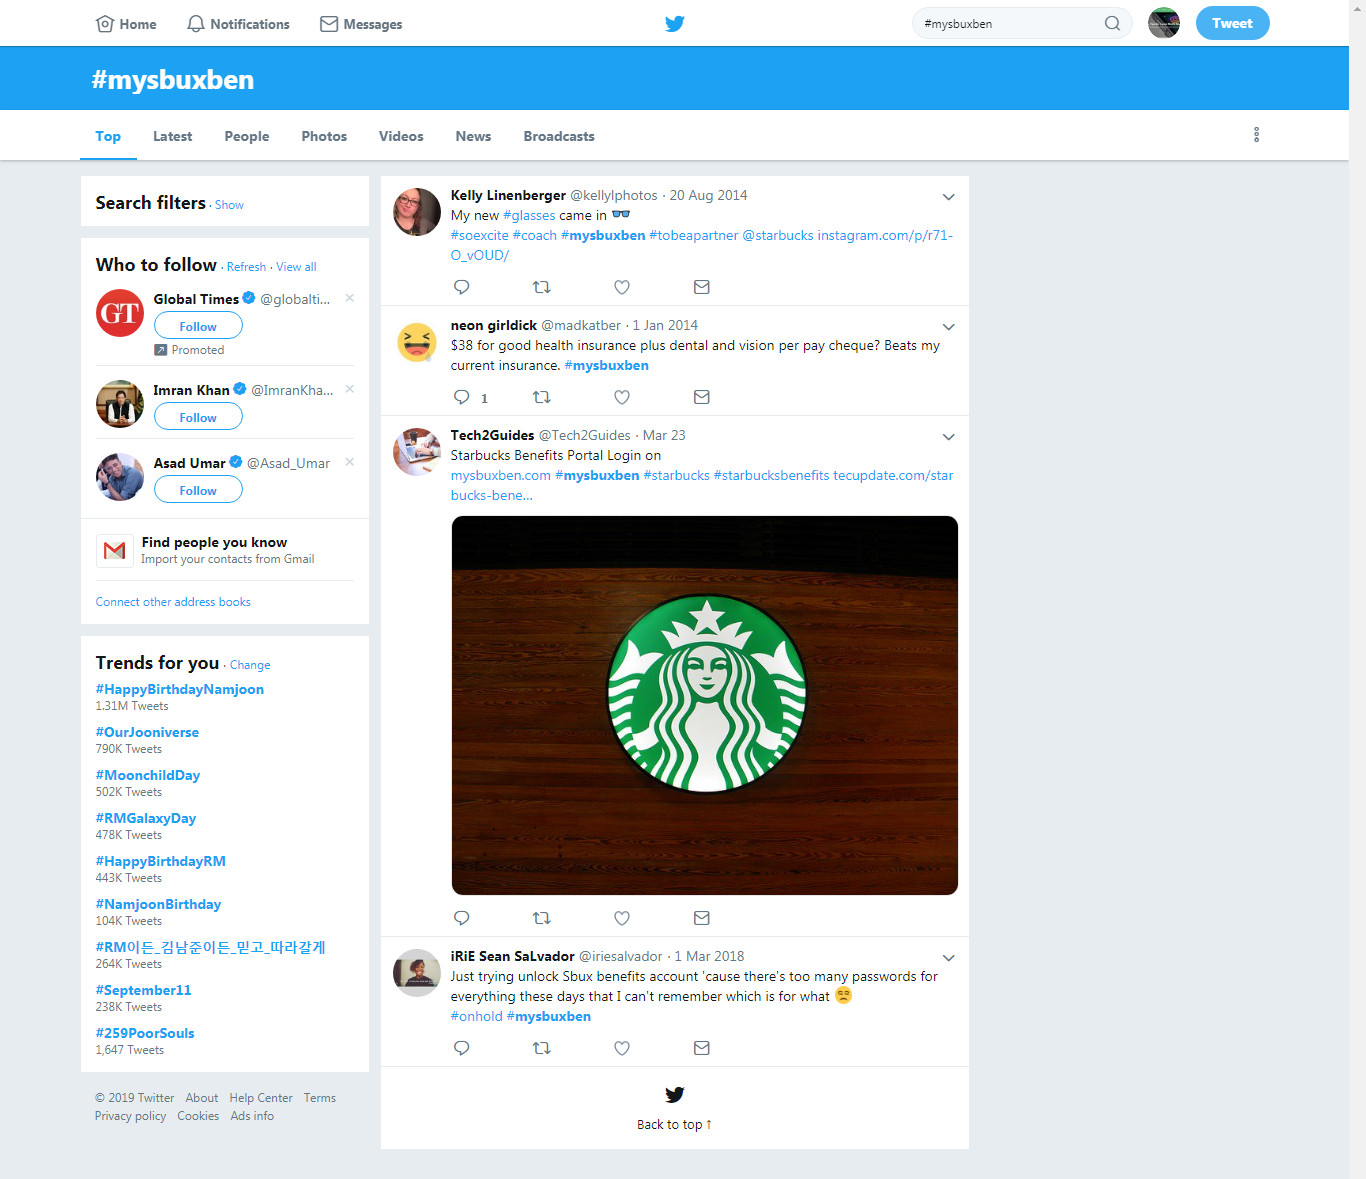1366x1179 pixels.
Task: Select the Top results tab
Action: tap(108, 136)
